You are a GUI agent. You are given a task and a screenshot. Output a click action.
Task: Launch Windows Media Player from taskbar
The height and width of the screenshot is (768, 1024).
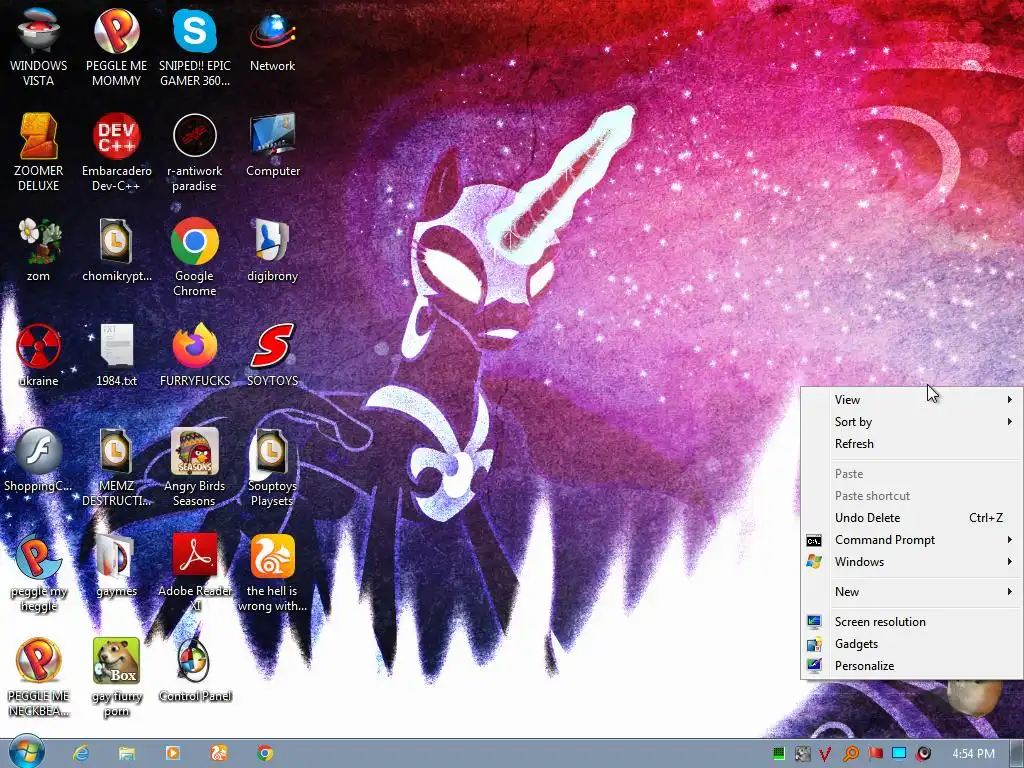pyautogui.click(x=172, y=753)
